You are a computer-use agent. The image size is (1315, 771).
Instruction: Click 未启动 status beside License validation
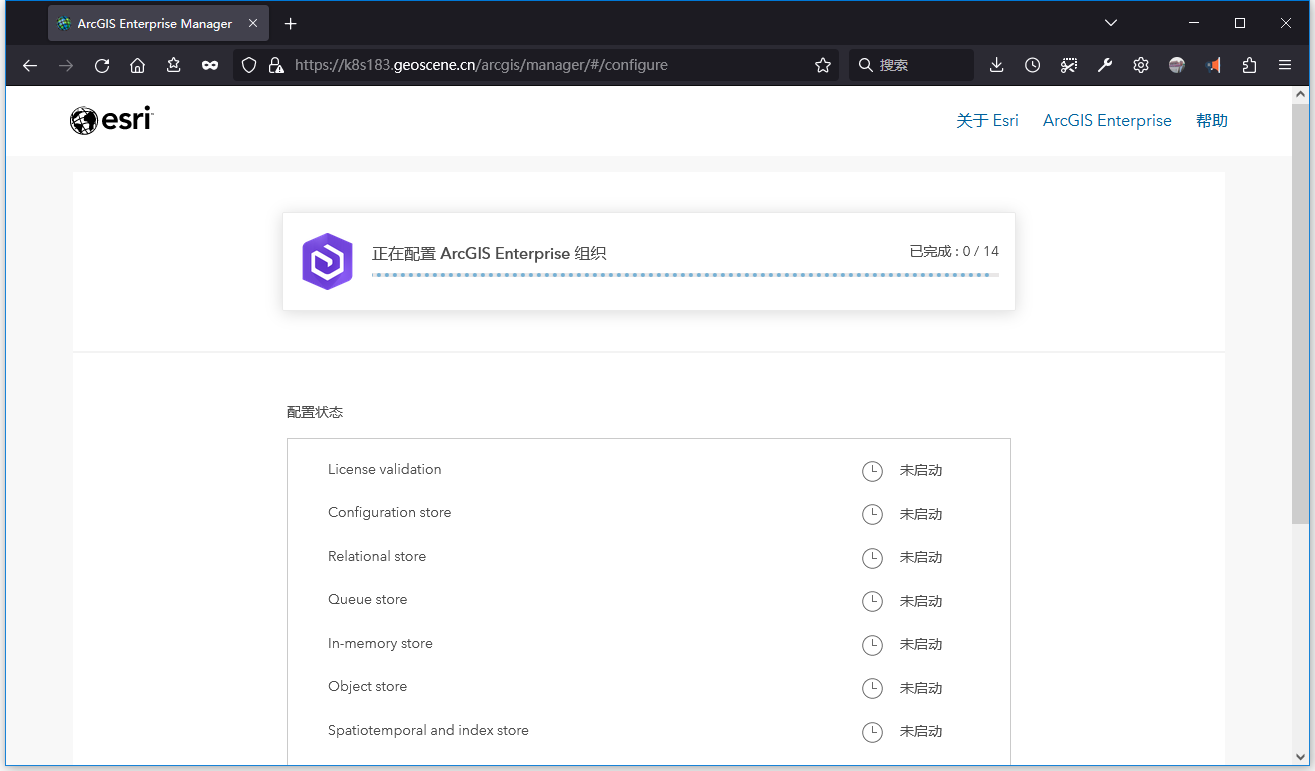(x=921, y=471)
